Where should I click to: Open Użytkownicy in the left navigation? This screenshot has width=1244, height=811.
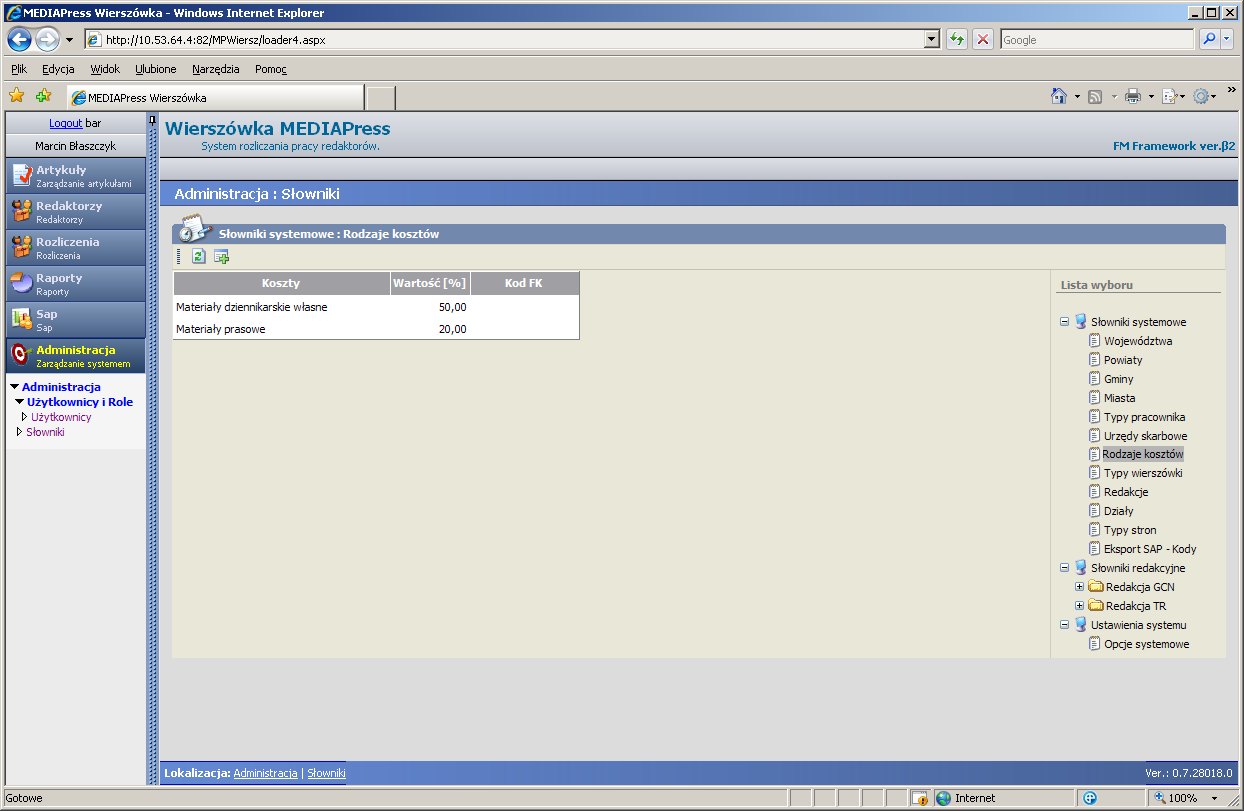(61, 417)
